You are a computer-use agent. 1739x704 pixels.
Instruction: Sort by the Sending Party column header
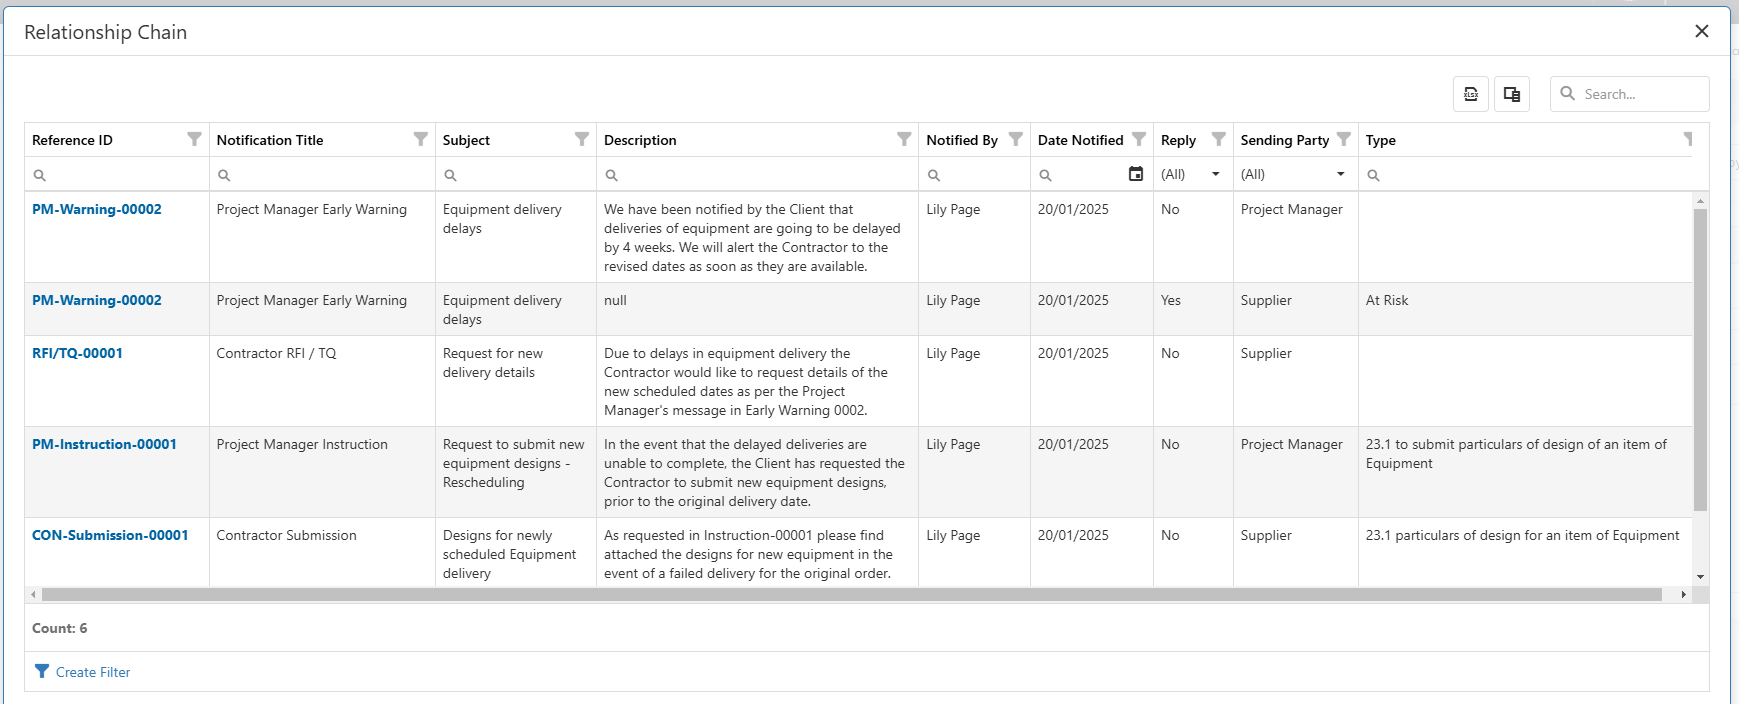pos(1285,140)
